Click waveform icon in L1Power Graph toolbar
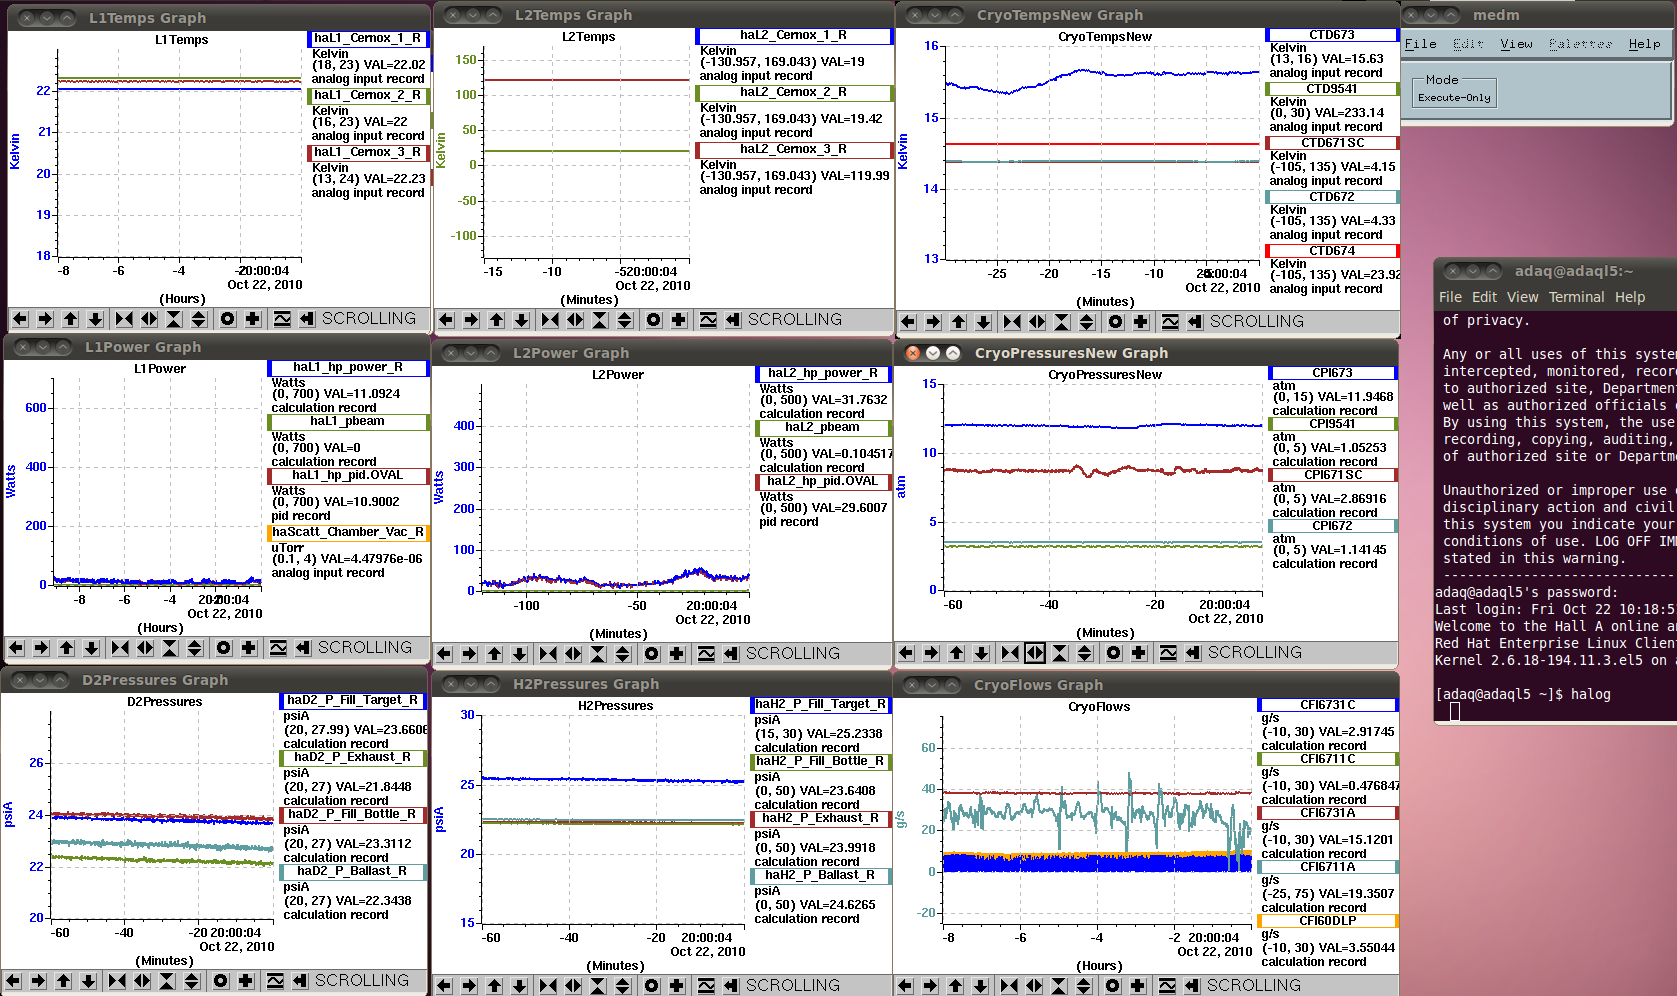The height and width of the screenshot is (996, 1677). (278, 648)
